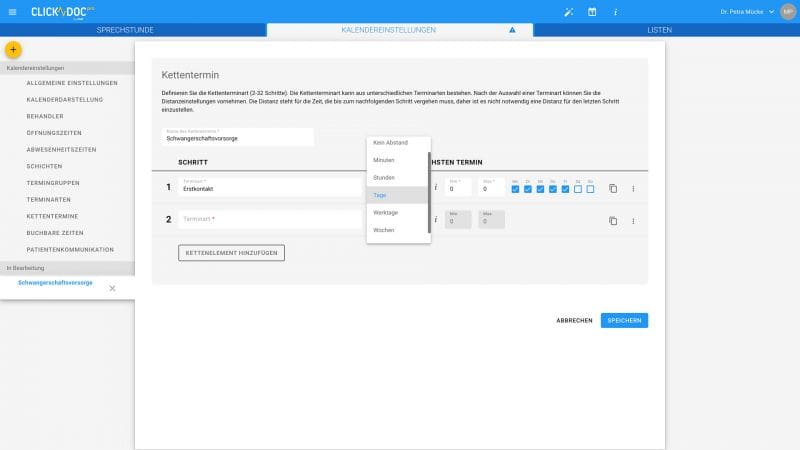
Task: Switch to the Sprechstunde tab
Action: pyautogui.click(x=125, y=30)
